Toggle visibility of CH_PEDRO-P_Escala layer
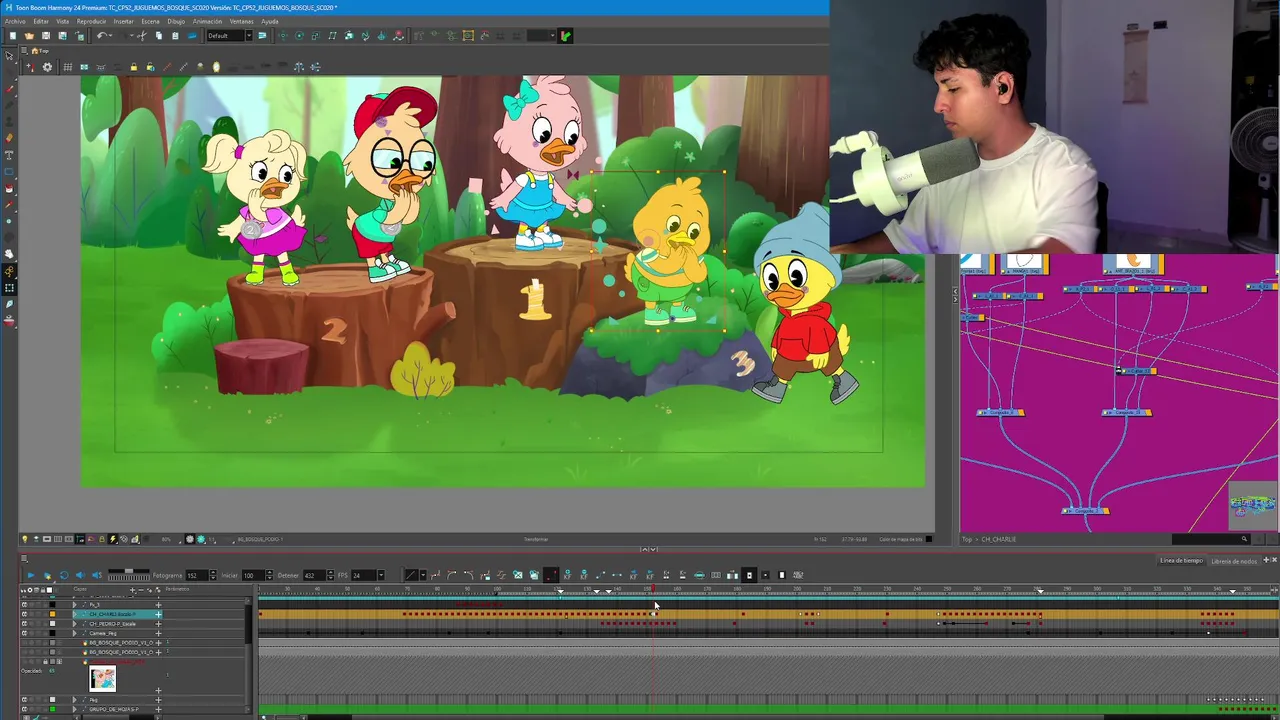Viewport: 1280px width, 720px height. pos(24,624)
